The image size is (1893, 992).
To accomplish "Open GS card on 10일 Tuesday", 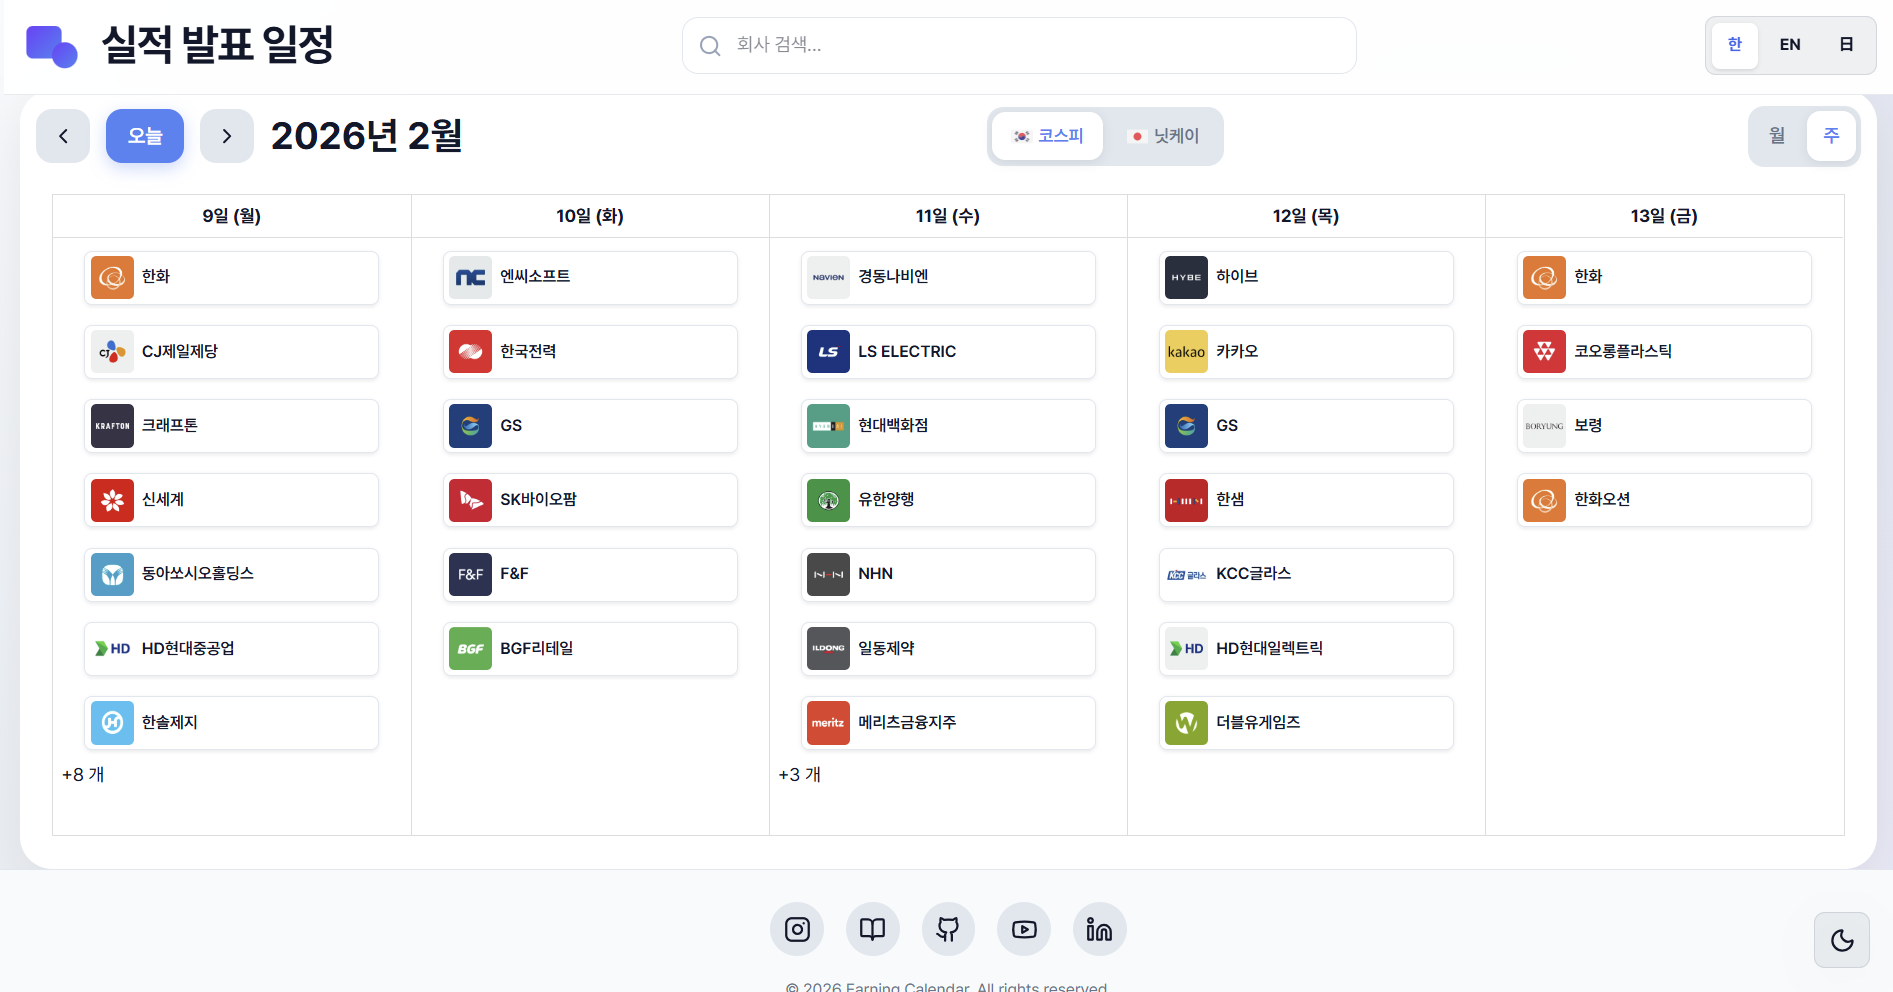I will coord(590,426).
